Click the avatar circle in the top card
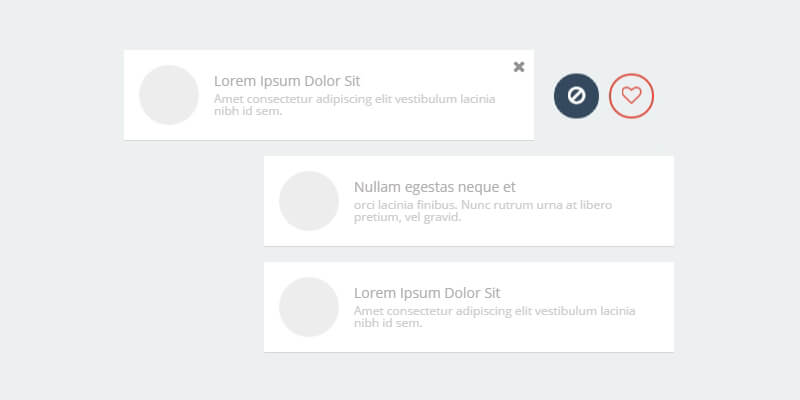The width and height of the screenshot is (800, 400). 169,95
